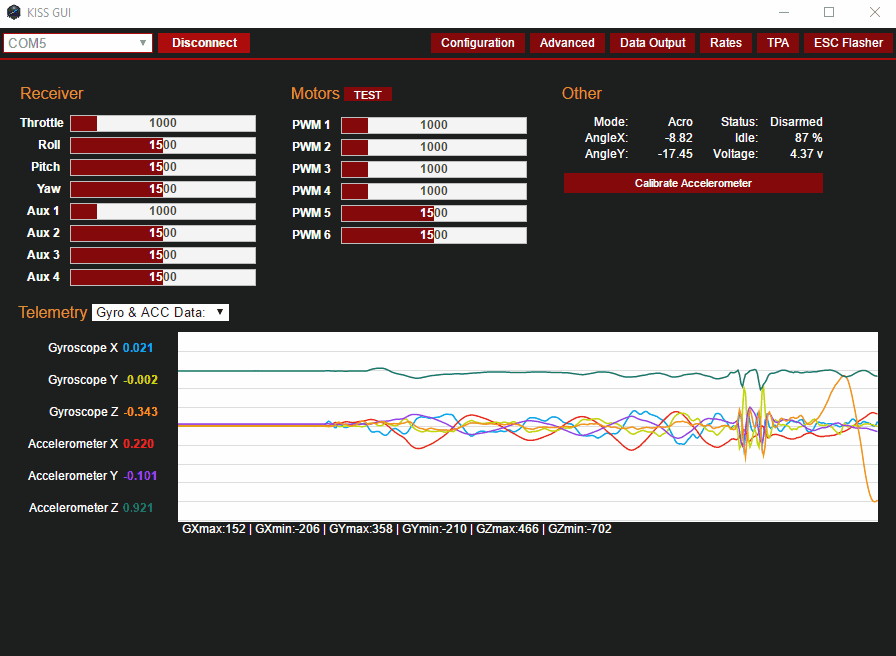
Task: Click the Throttle receiver bar
Action: (163, 123)
